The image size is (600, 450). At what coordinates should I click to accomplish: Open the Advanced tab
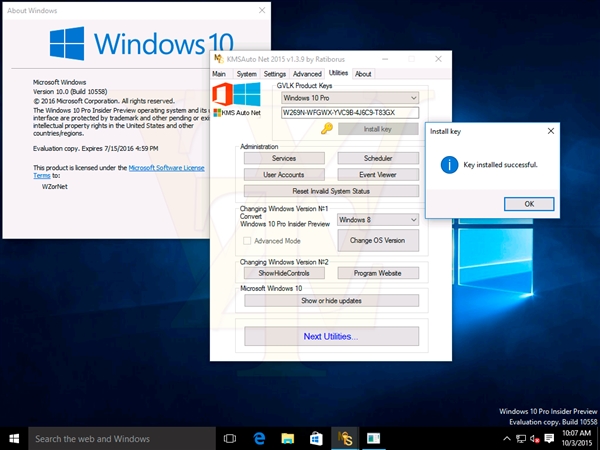307,74
